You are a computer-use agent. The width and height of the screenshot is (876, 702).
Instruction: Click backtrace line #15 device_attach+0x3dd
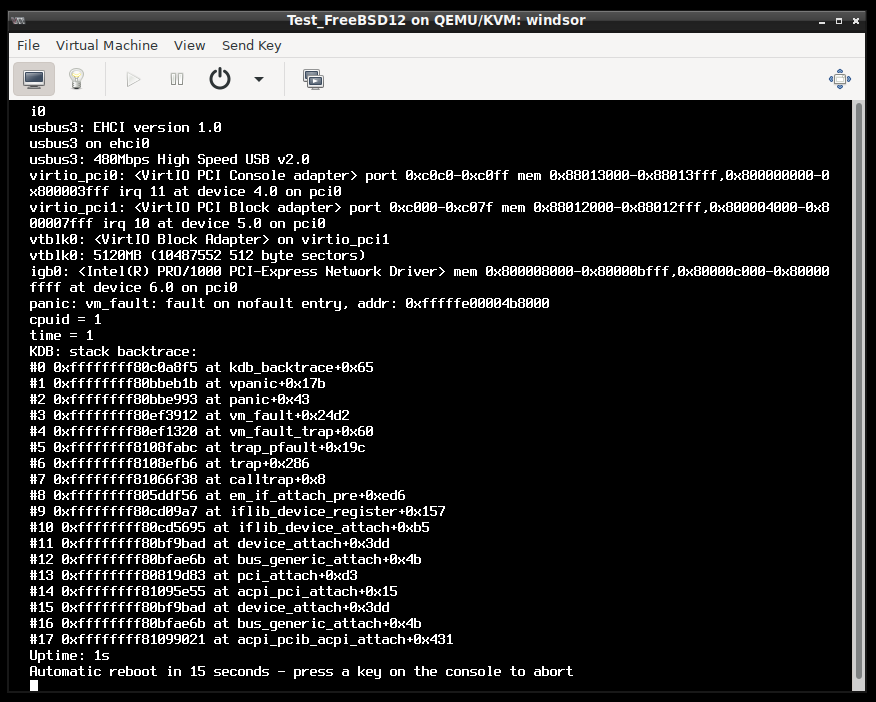click(210, 608)
